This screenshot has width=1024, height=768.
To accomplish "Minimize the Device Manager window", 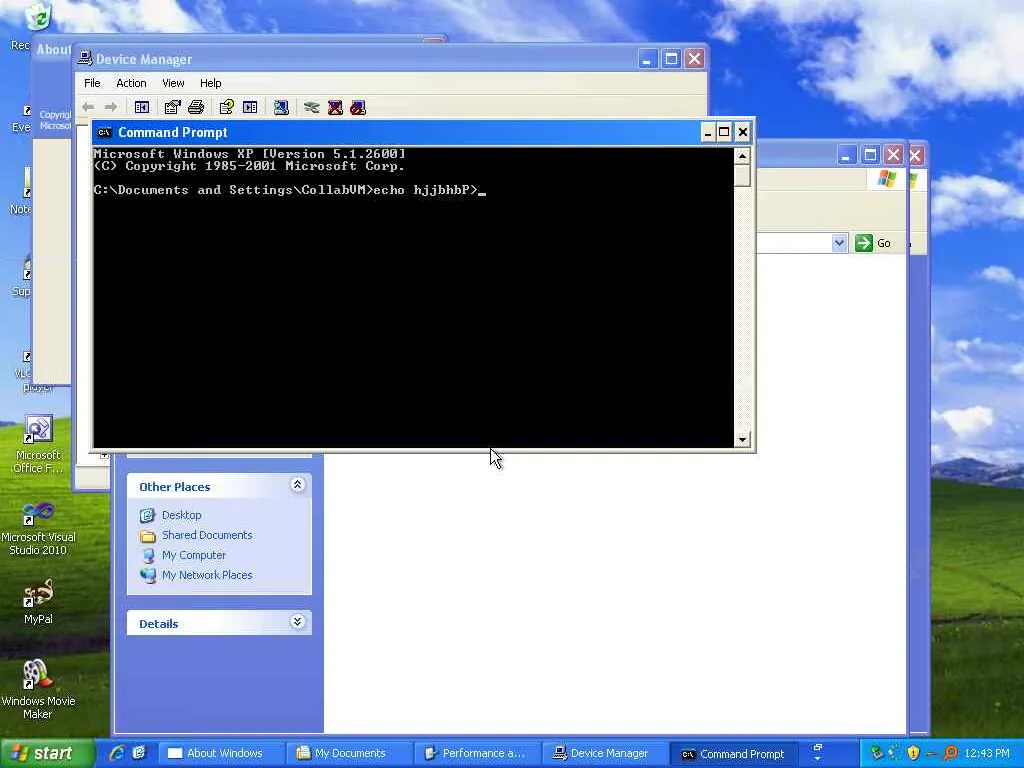I will (x=647, y=59).
